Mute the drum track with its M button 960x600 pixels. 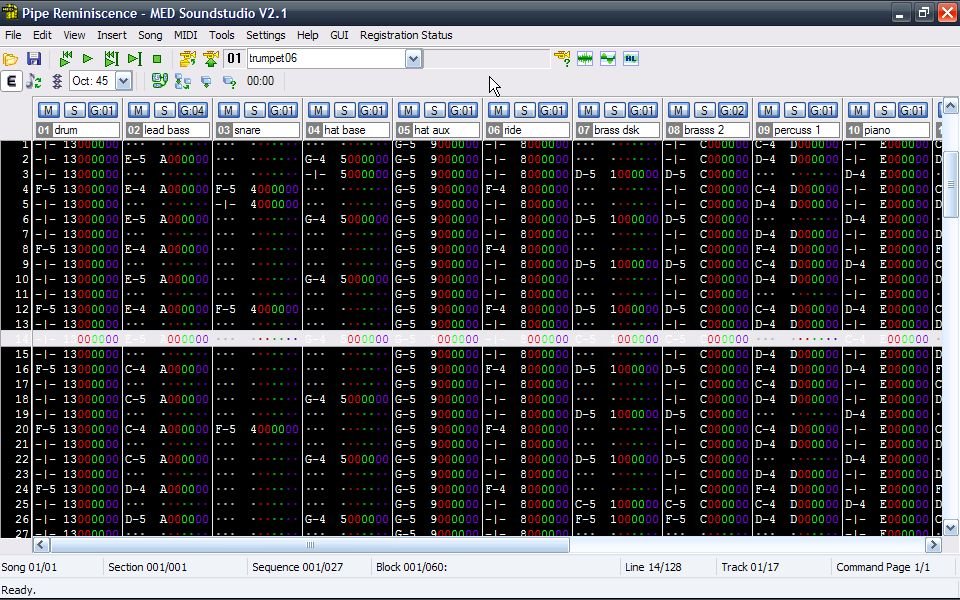[x=48, y=110]
